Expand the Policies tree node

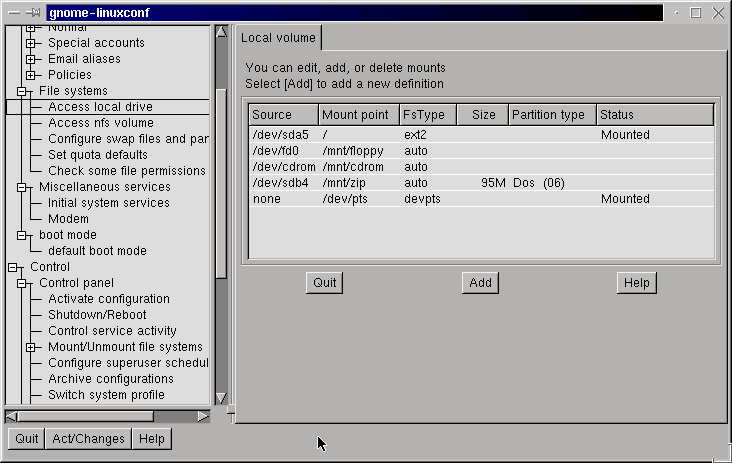tap(30, 75)
